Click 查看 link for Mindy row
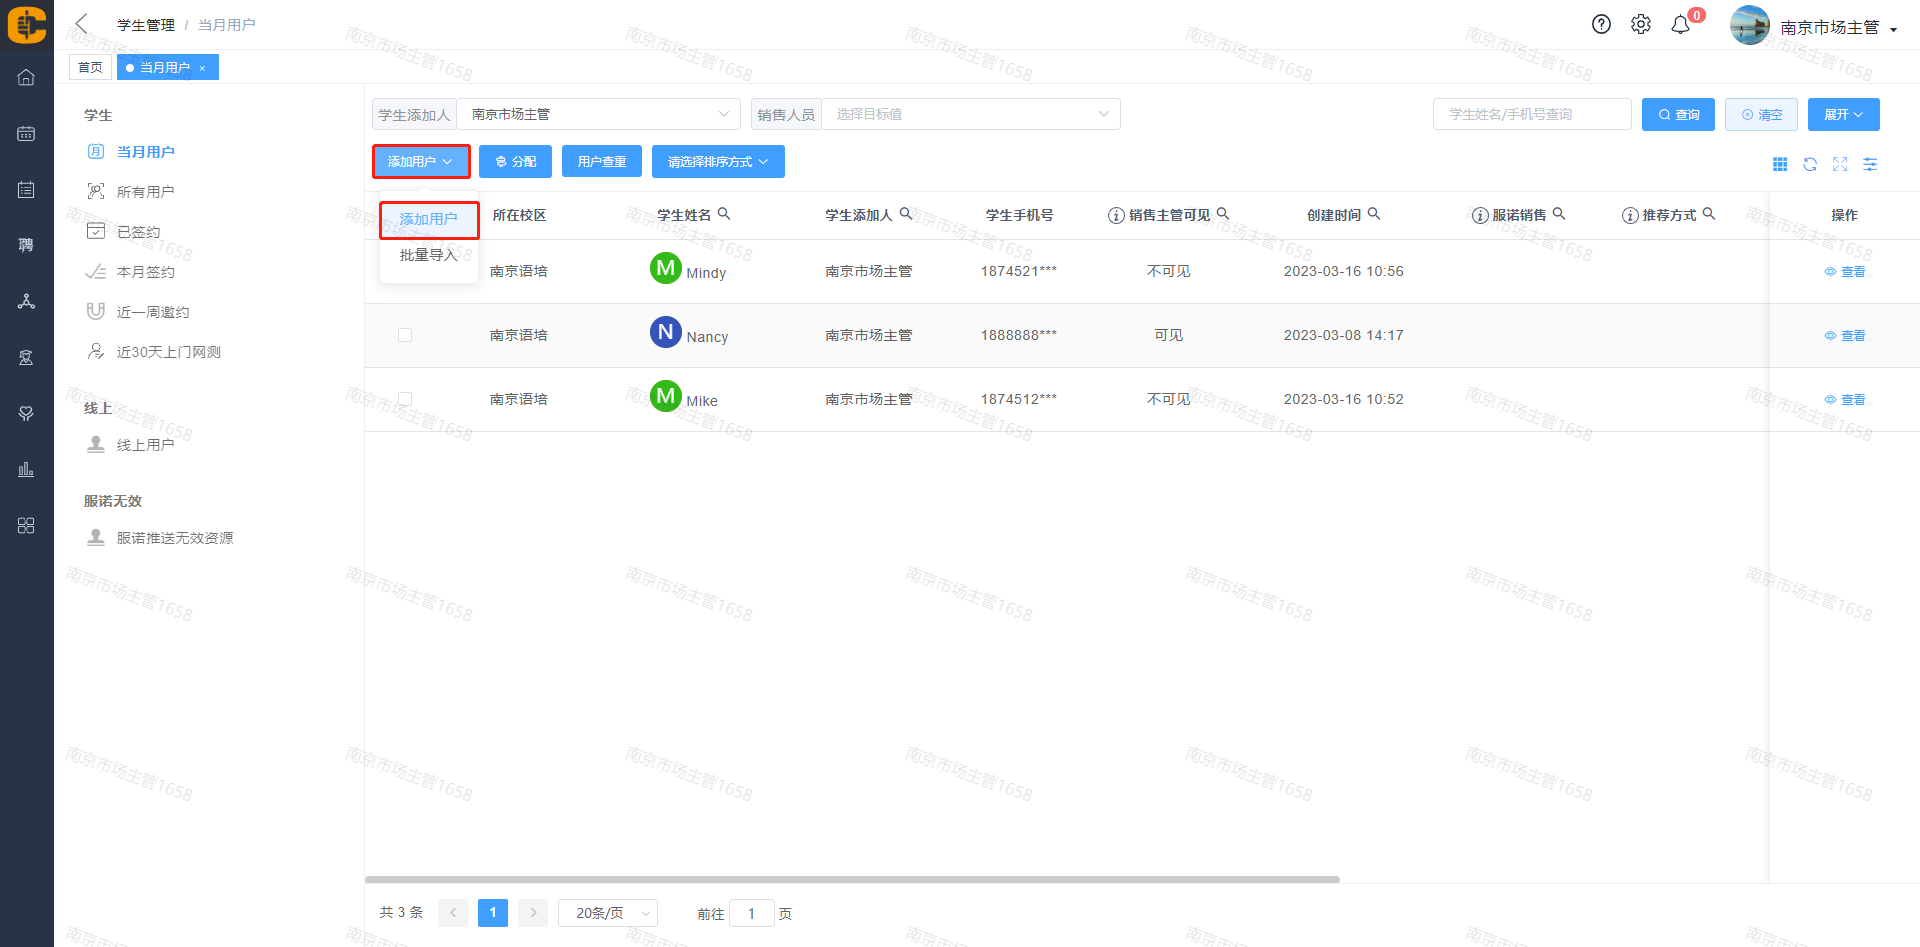 coord(1845,272)
